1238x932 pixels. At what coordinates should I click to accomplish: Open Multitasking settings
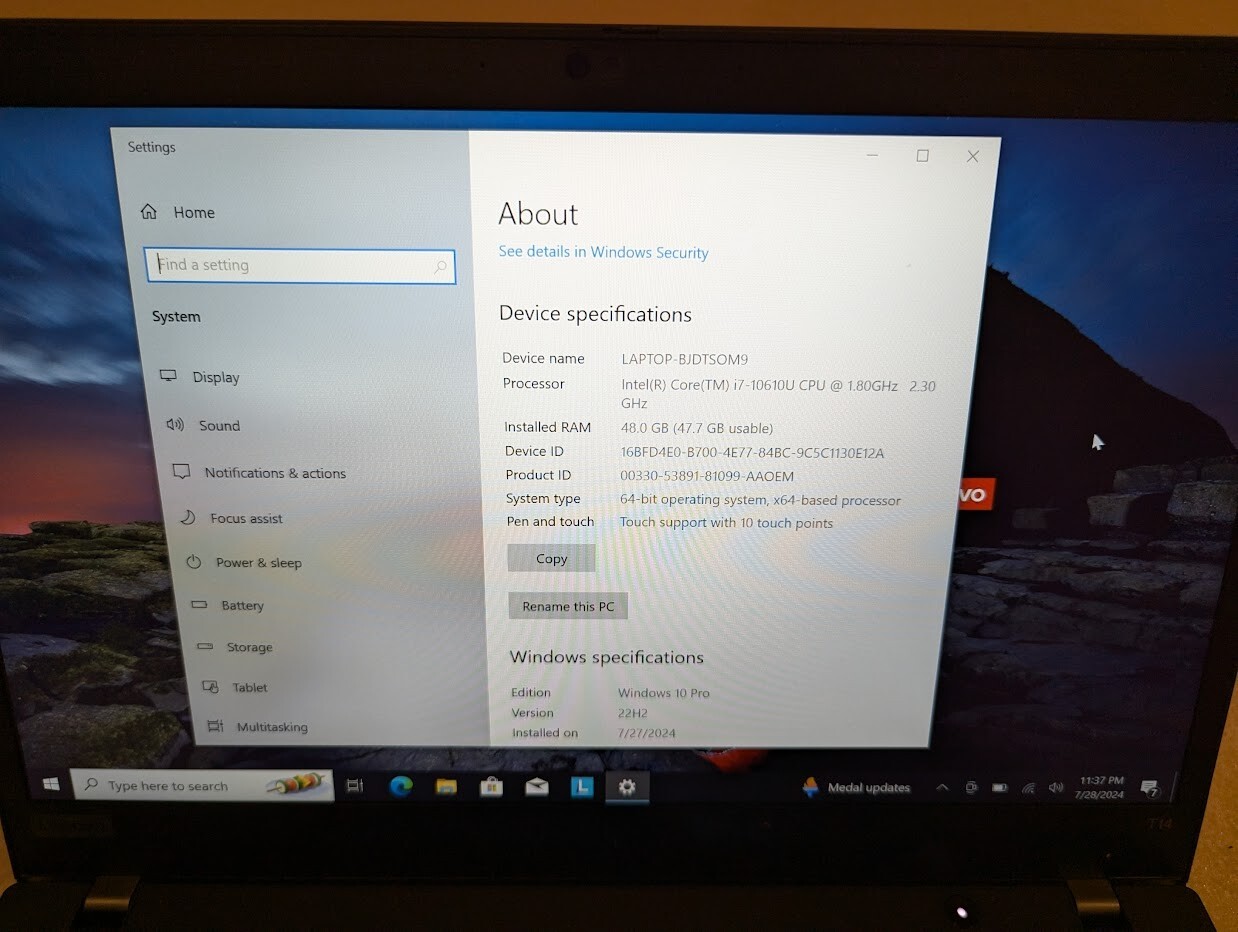click(x=257, y=727)
